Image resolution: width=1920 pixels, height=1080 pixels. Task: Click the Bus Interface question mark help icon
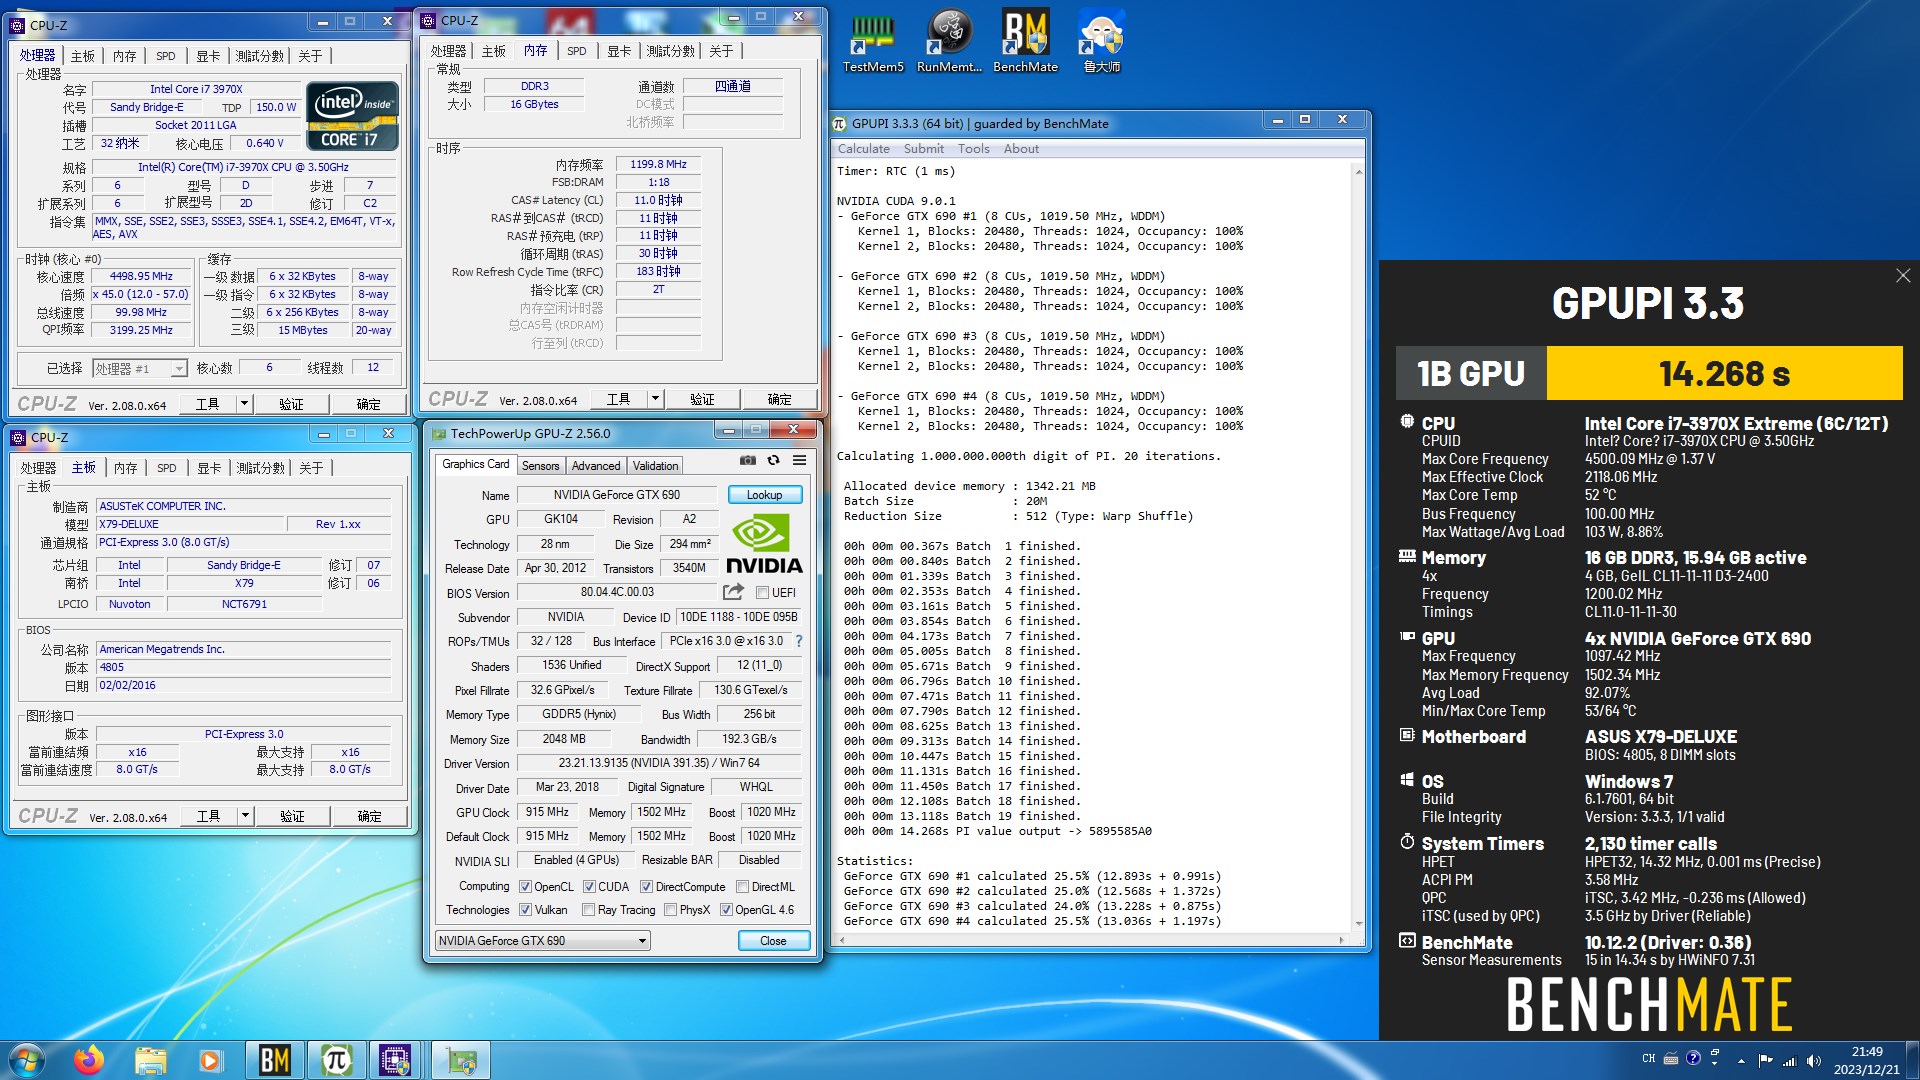798,641
